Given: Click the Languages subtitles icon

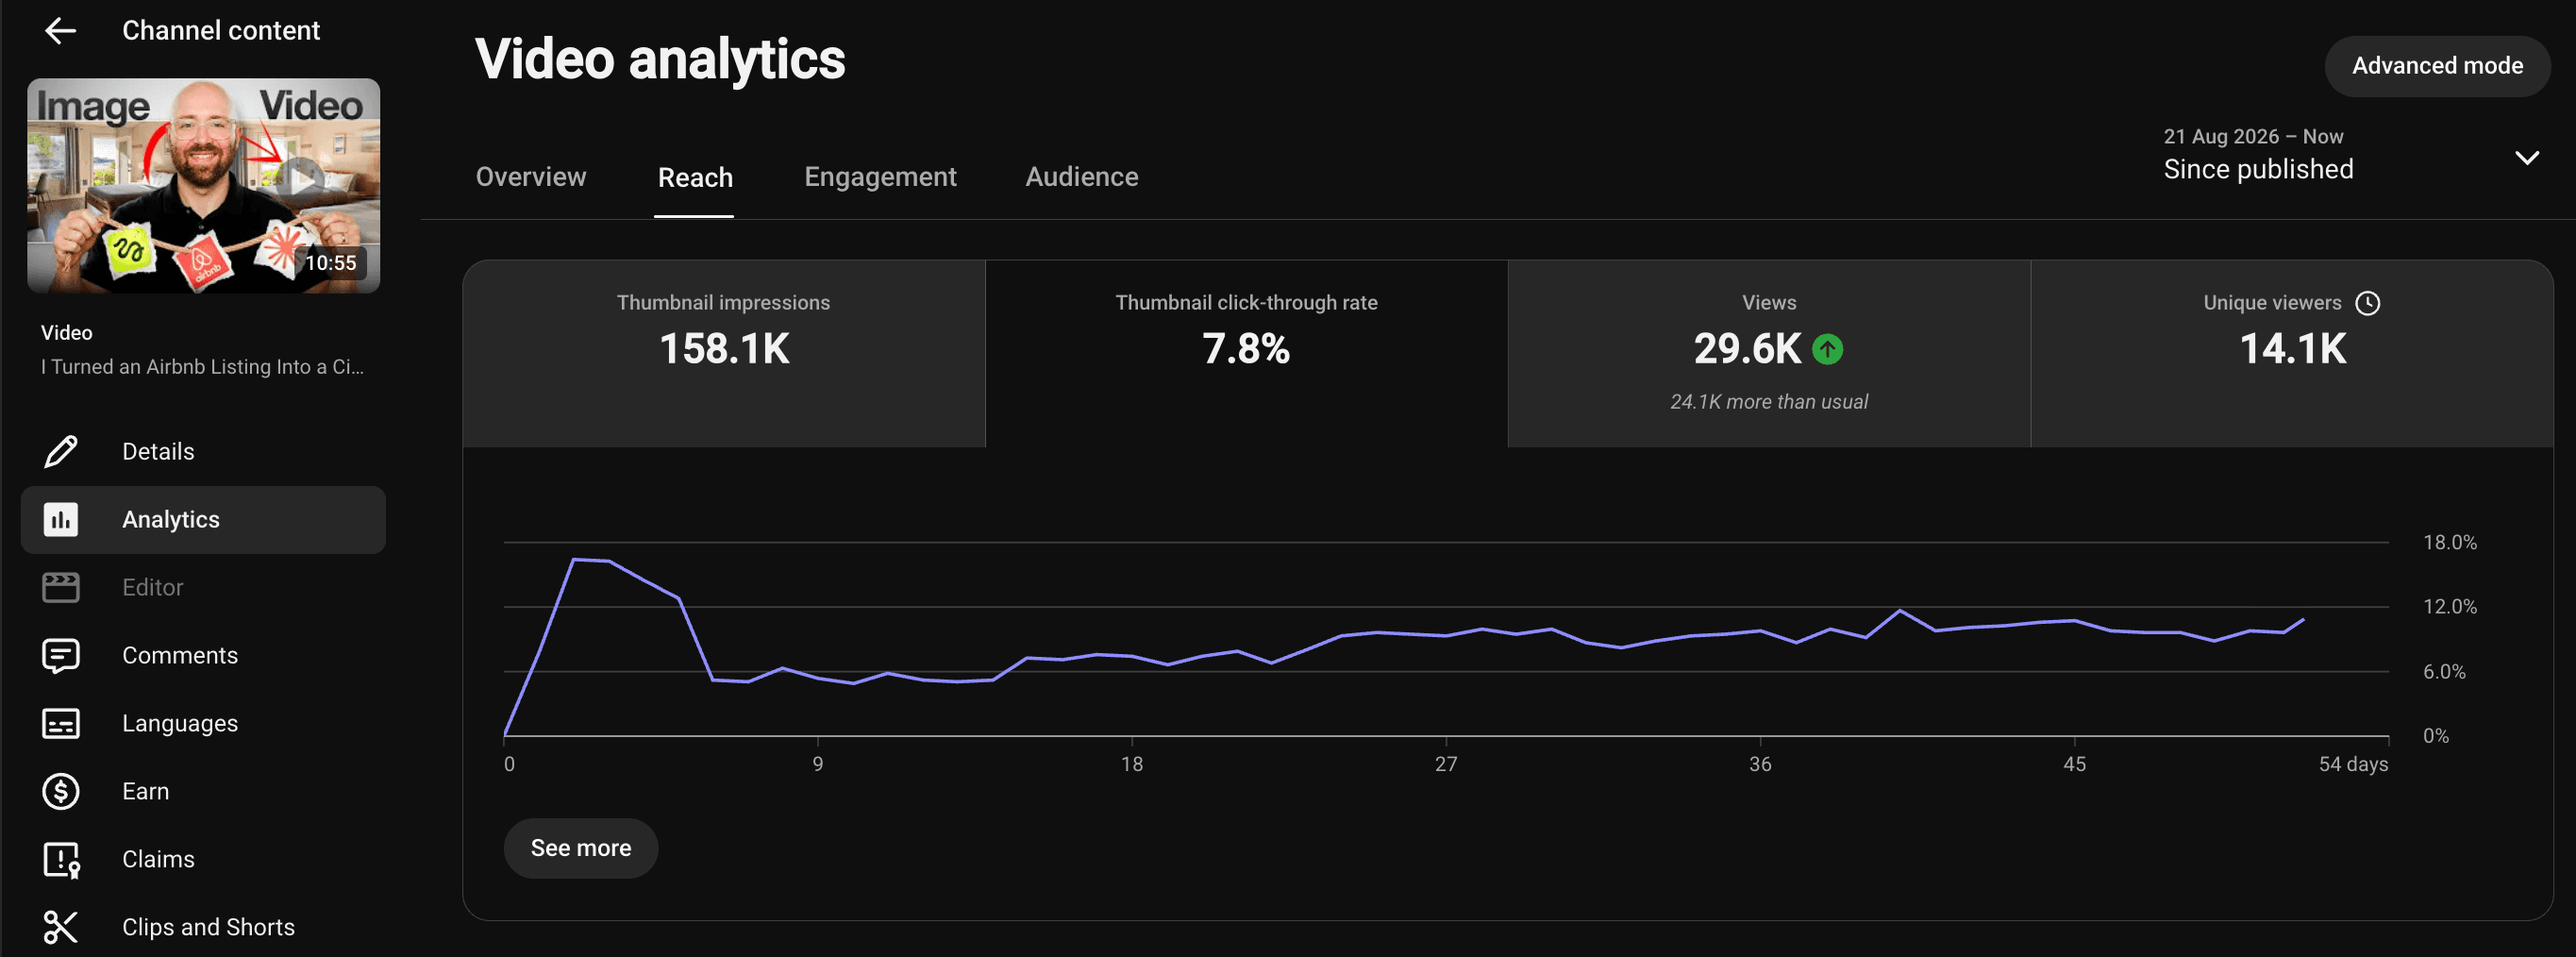Looking at the screenshot, I should tap(61, 724).
